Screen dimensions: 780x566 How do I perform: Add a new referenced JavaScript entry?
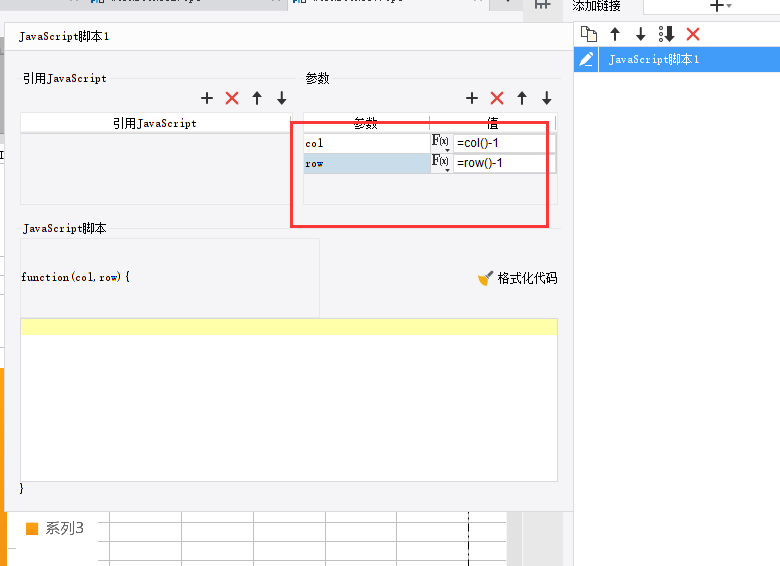(207, 98)
